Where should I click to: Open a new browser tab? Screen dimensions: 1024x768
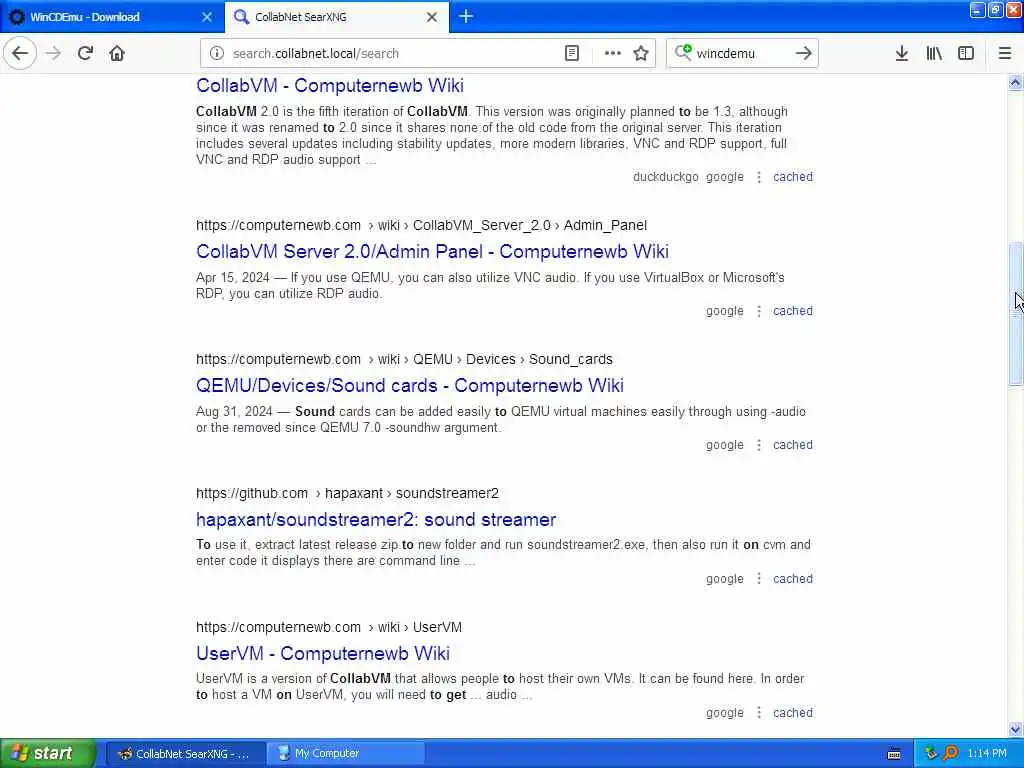pyautogui.click(x=466, y=16)
